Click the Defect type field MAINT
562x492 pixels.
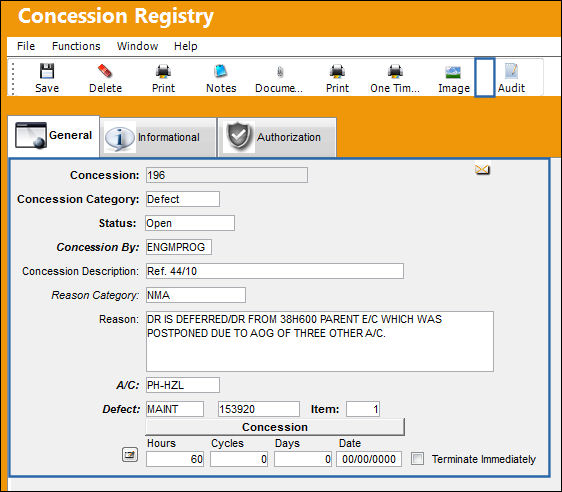pos(175,409)
